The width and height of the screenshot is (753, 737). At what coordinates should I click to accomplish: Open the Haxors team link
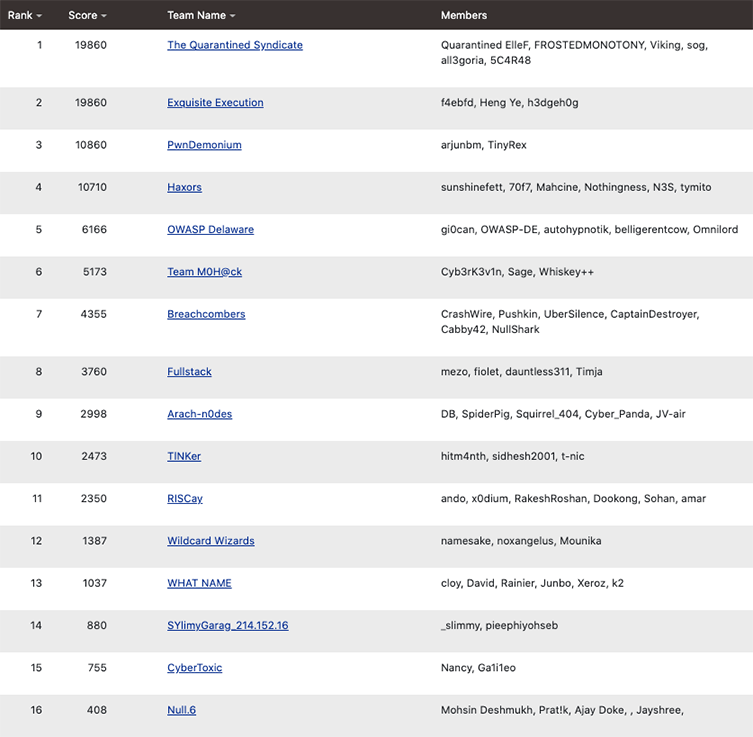coord(184,187)
